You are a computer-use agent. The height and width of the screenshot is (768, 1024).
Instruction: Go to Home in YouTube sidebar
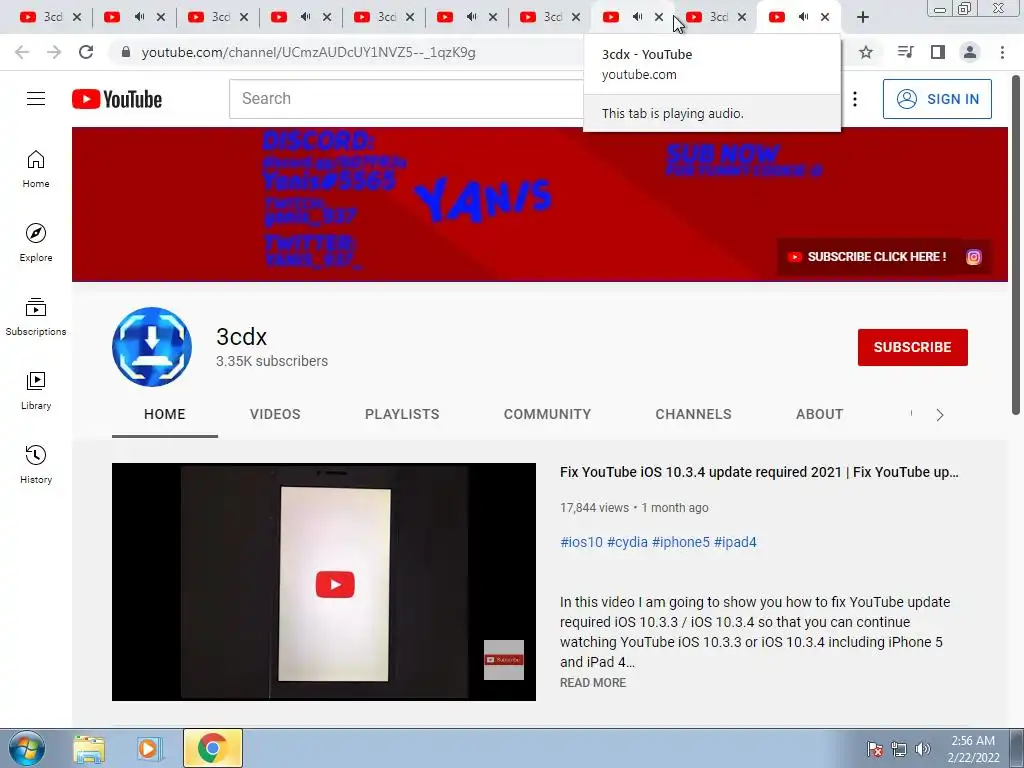36,168
